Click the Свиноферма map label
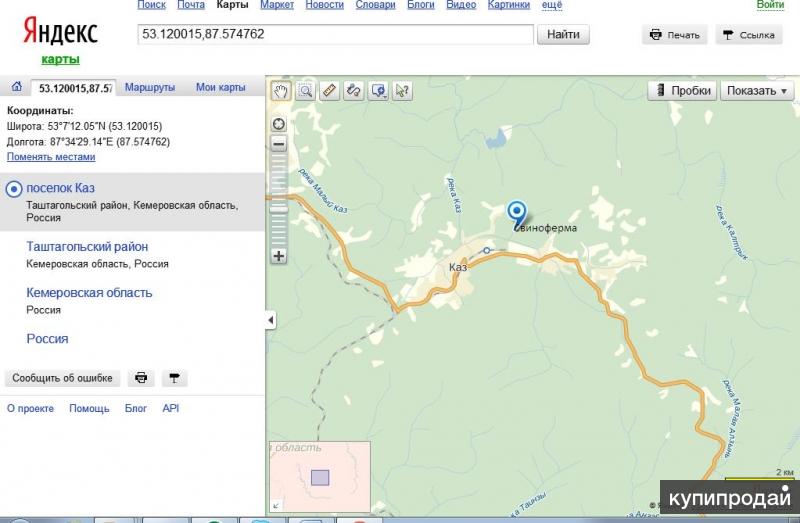 click(546, 228)
